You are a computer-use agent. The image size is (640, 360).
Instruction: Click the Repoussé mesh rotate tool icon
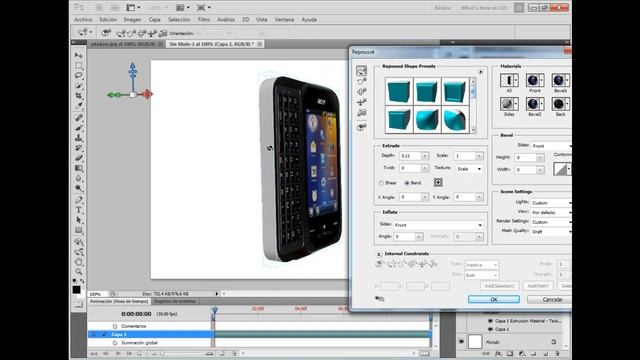(x=361, y=71)
